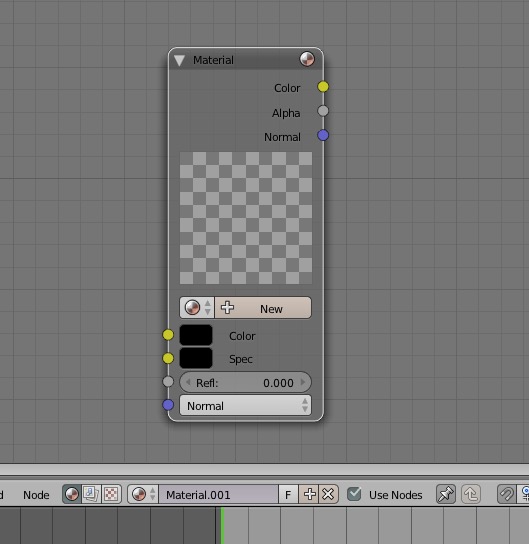Click the Refl input socket
The height and width of the screenshot is (544, 529).
(168, 382)
